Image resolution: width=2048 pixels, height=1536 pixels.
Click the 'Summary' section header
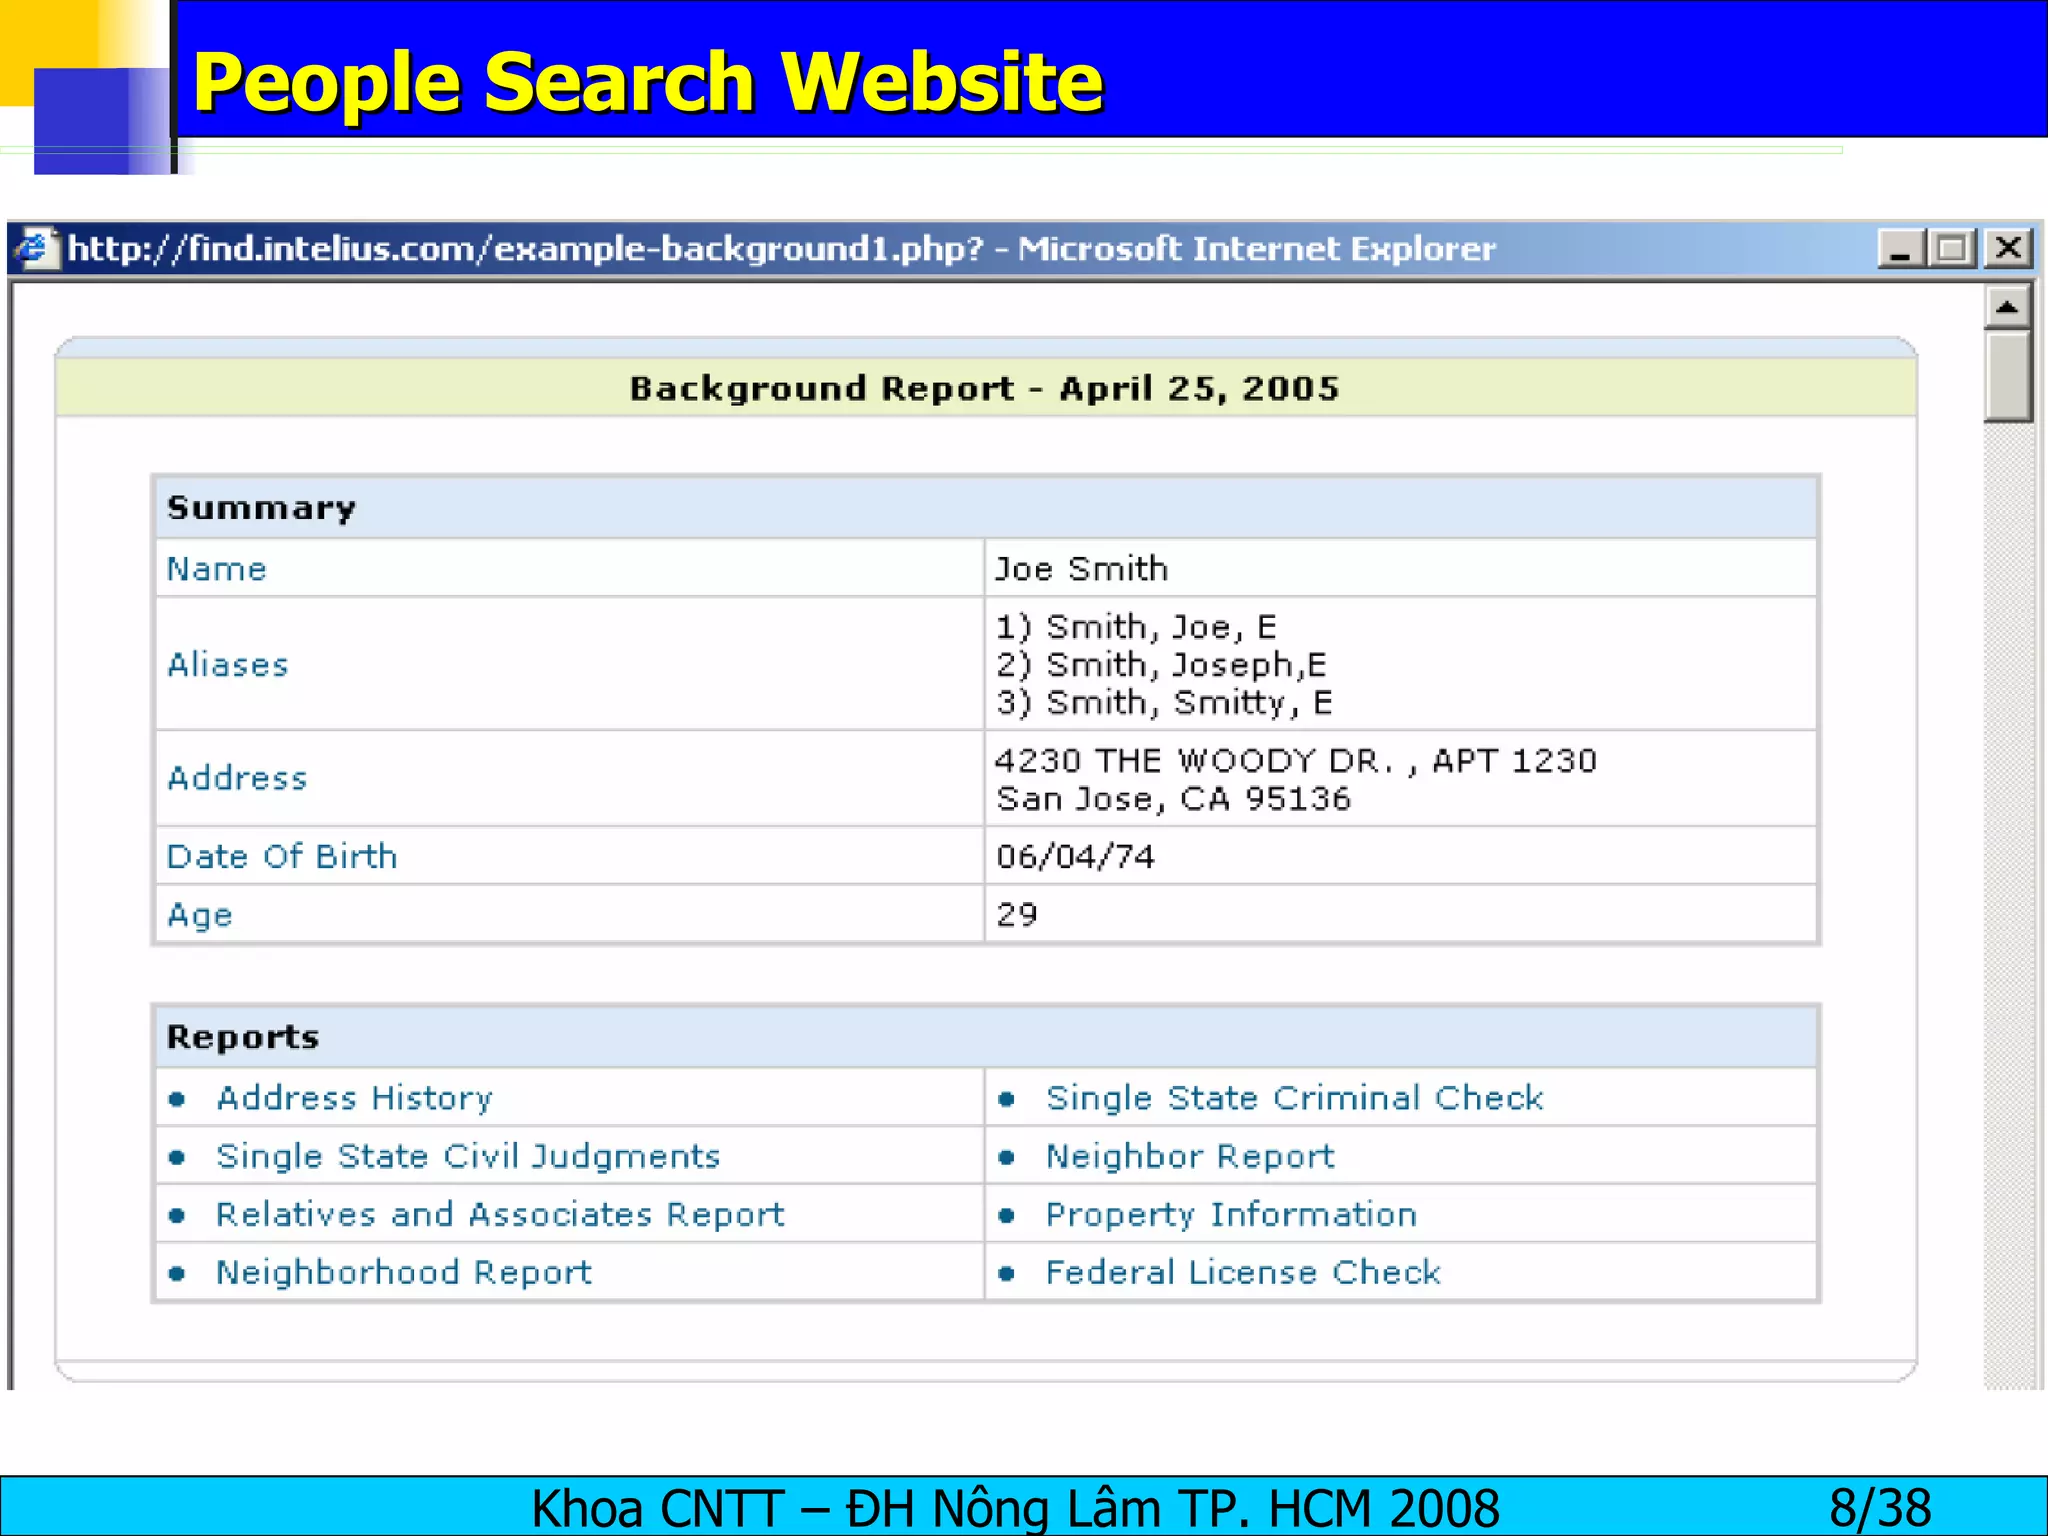pyautogui.click(x=261, y=508)
